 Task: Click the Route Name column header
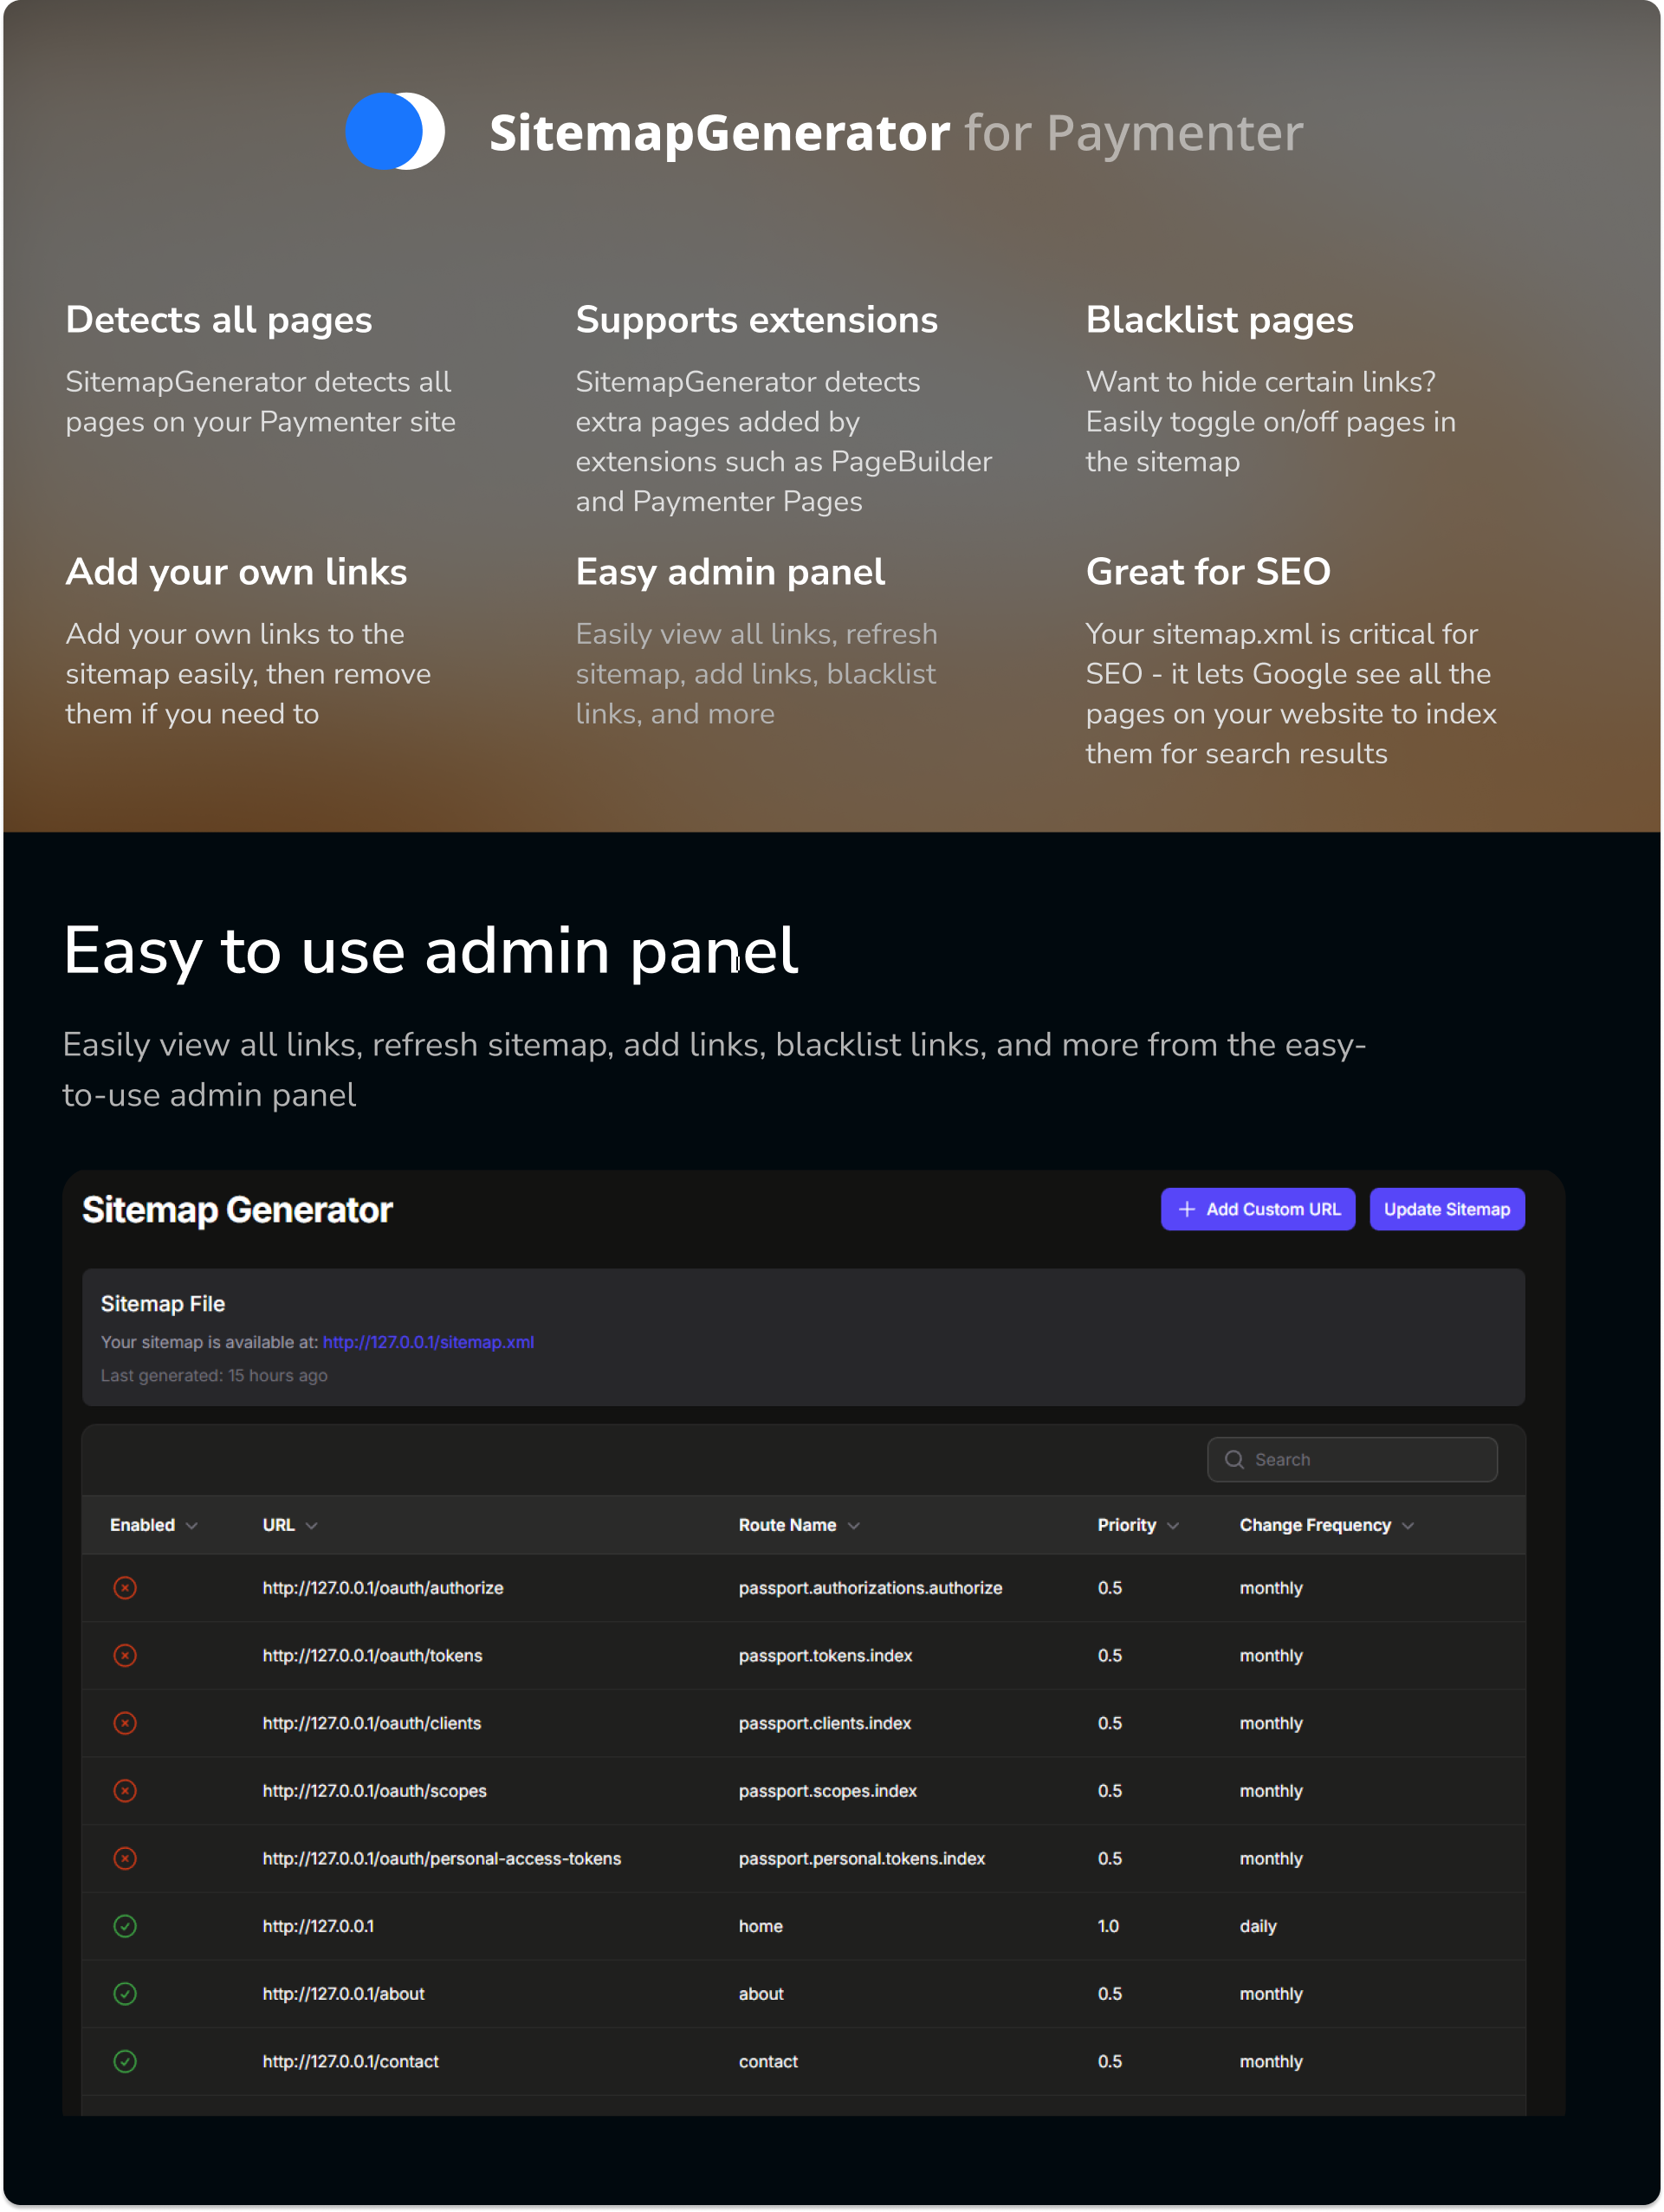[x=787, y=1525]
